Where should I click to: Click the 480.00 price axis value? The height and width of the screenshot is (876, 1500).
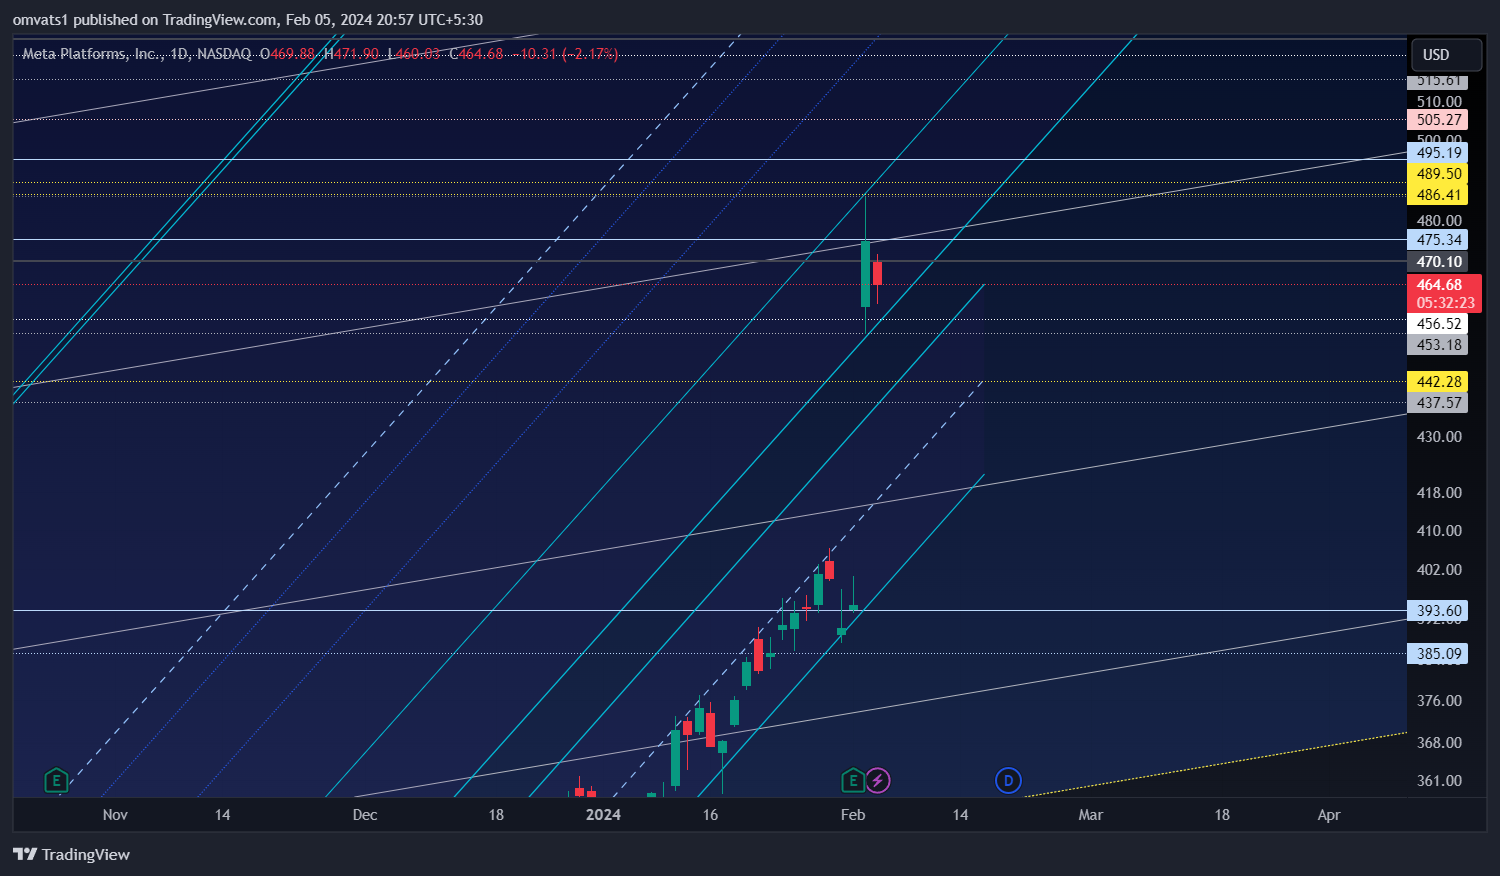coord(1439,221)
